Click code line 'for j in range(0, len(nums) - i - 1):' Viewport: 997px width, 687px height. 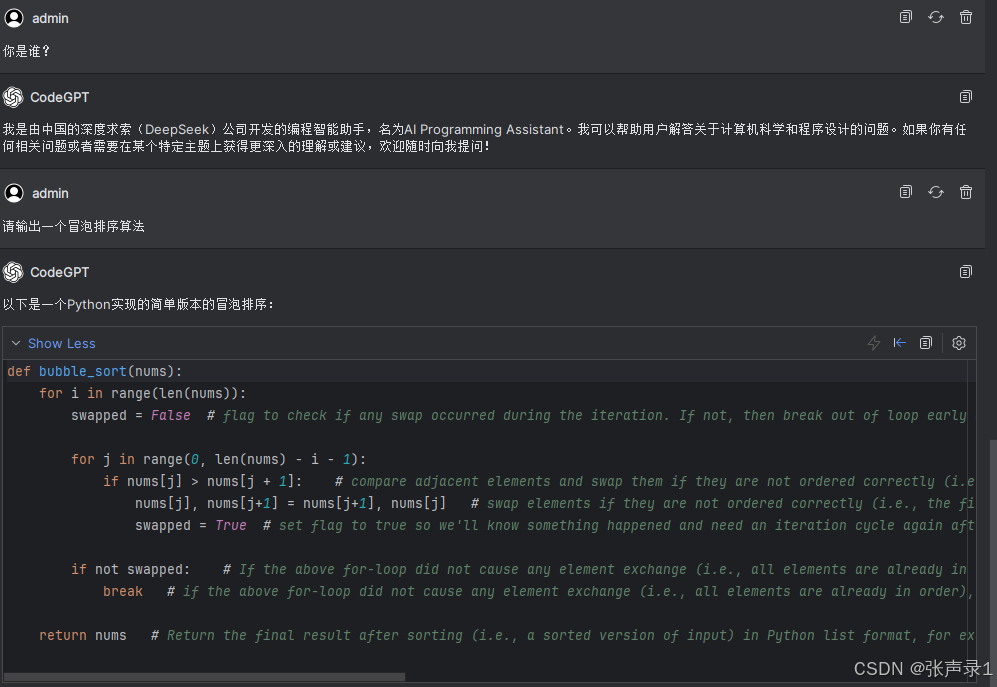[219, 459]
